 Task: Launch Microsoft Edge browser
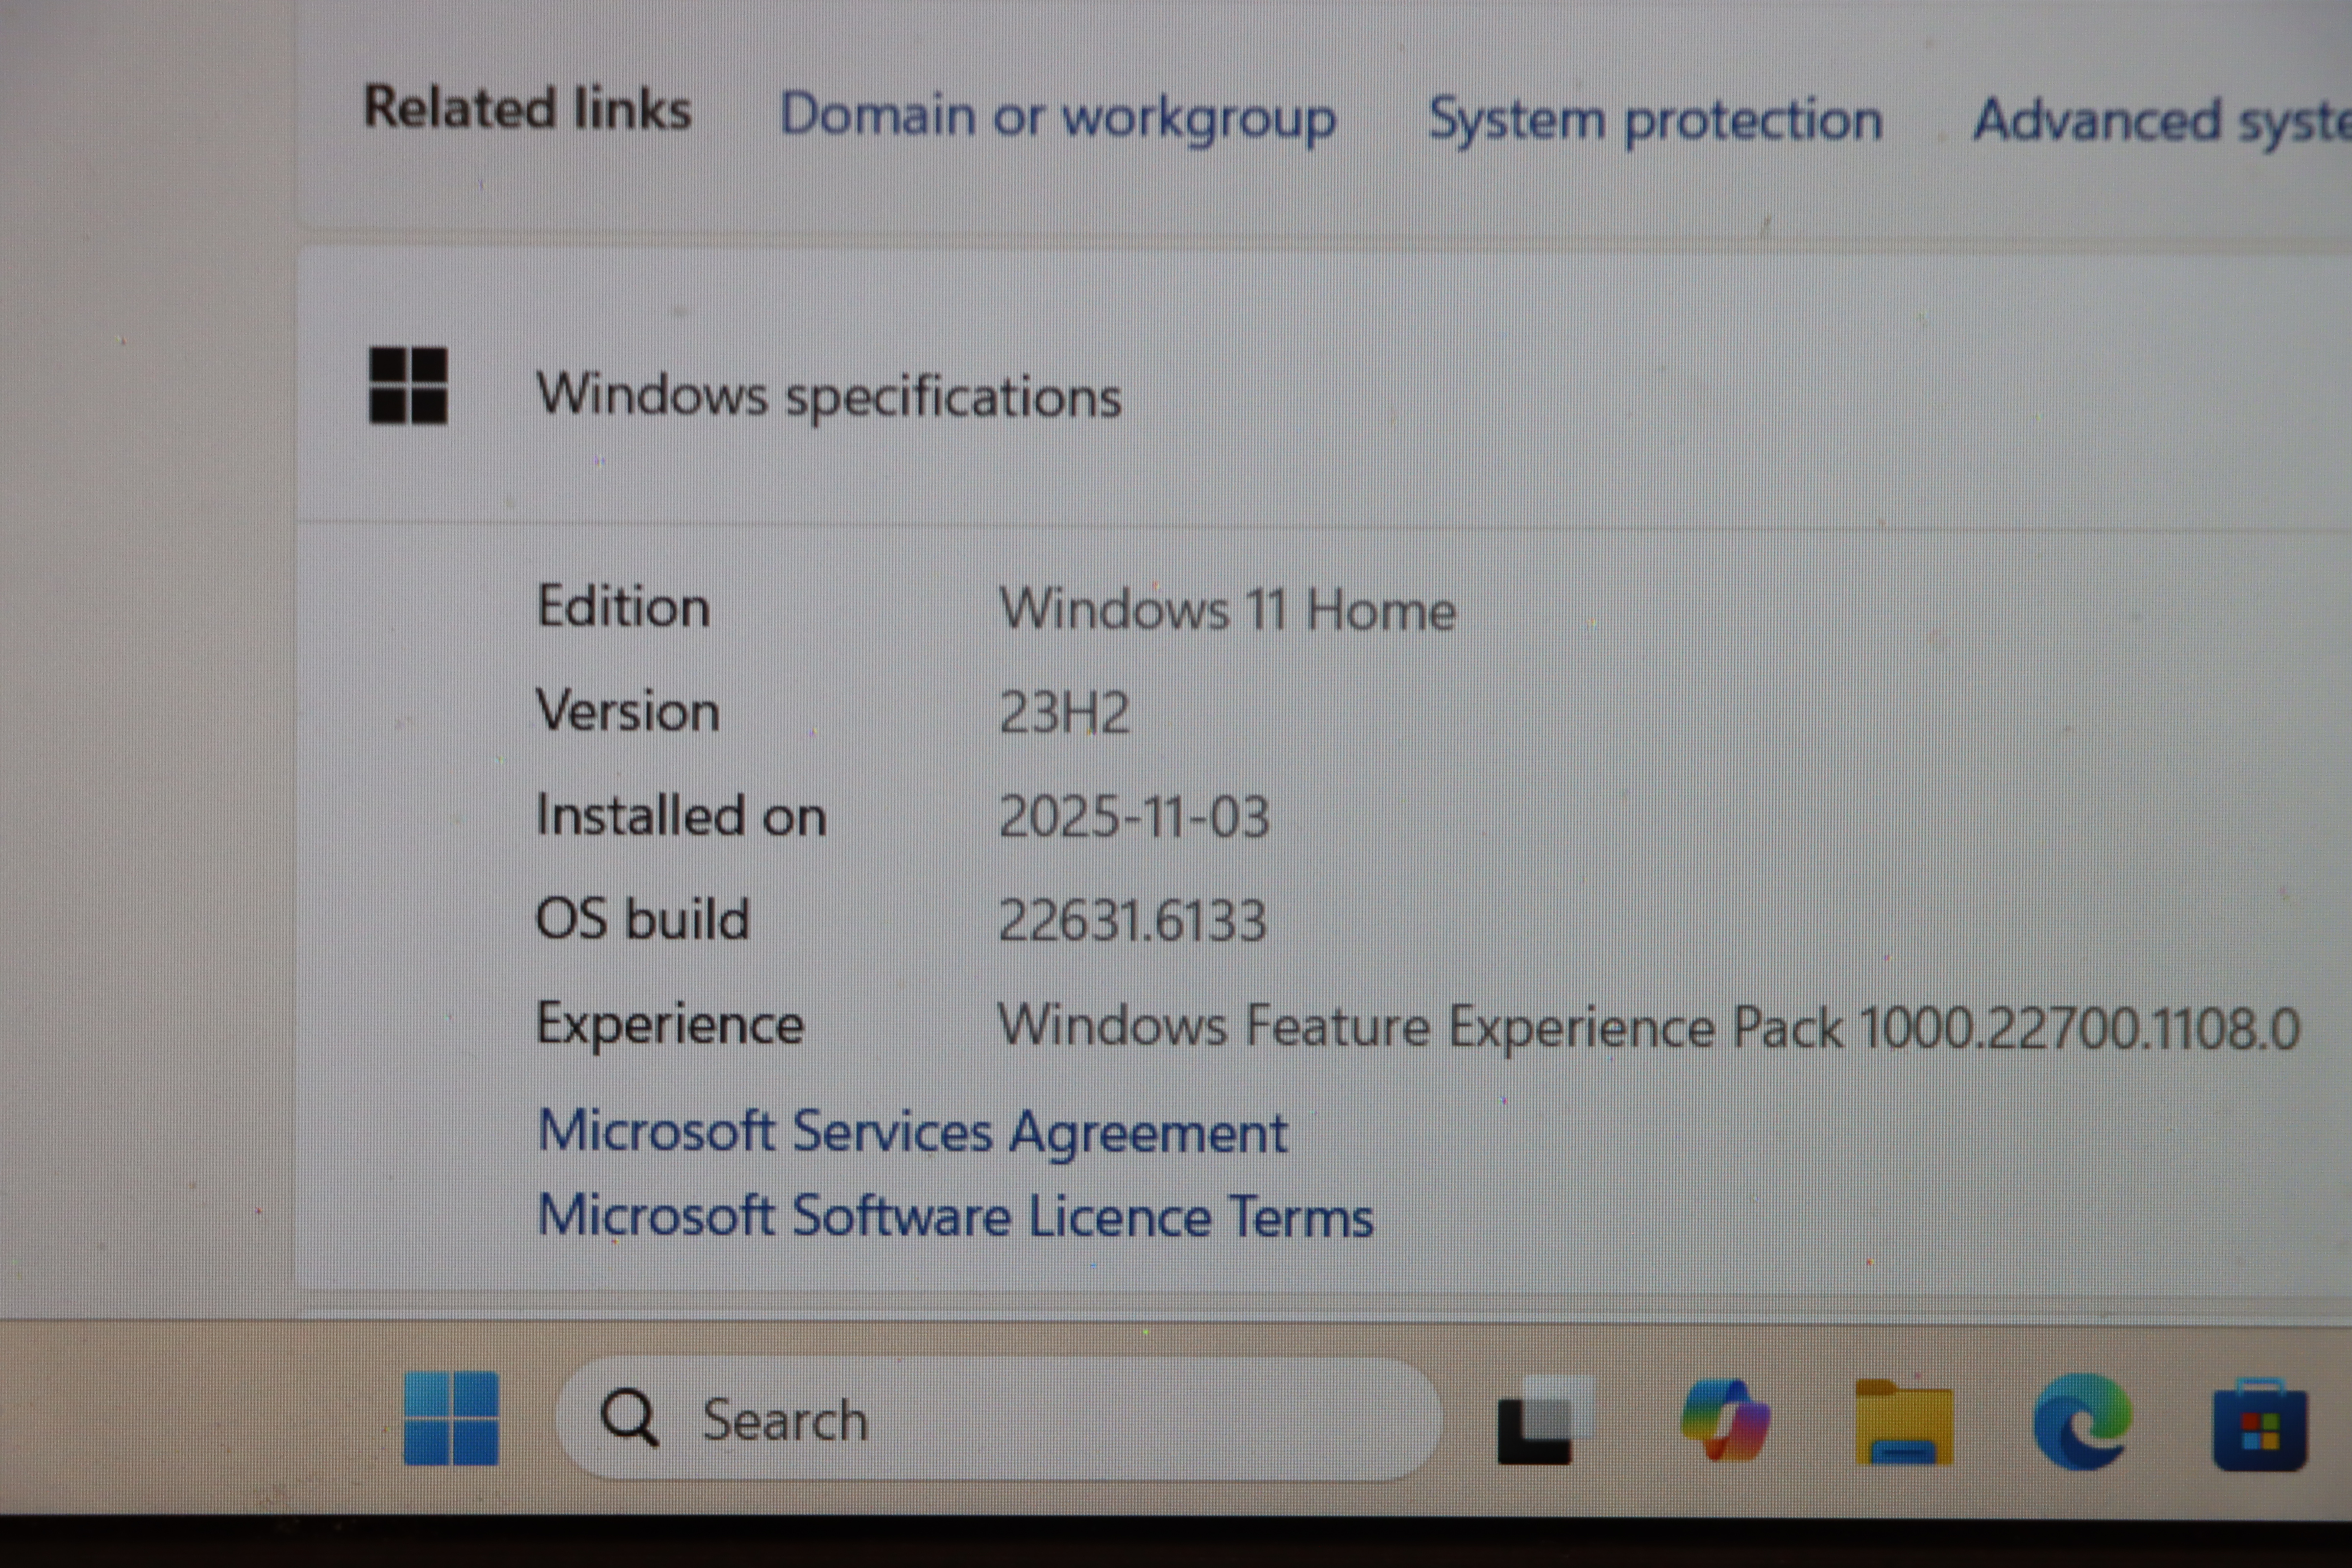pos(2082,1421)
